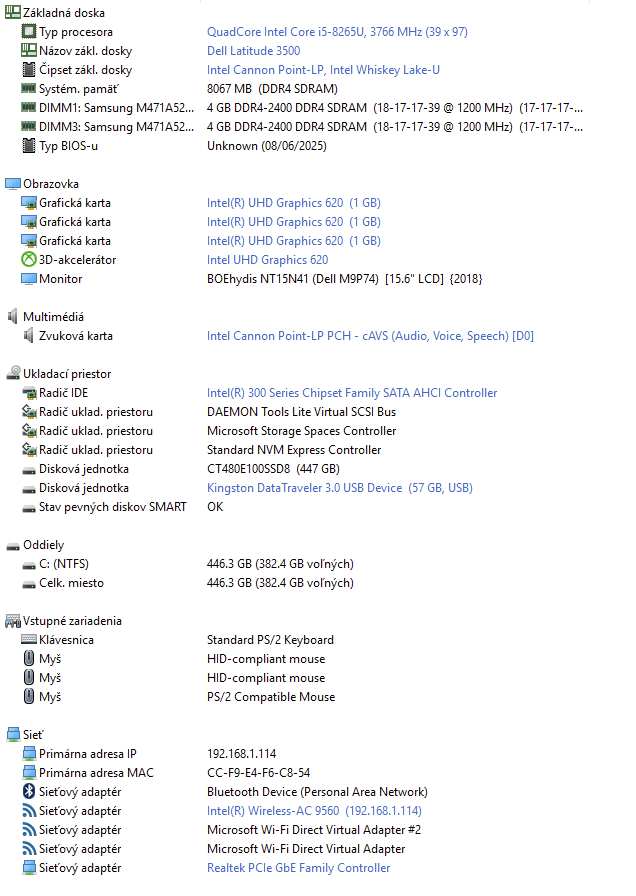The image size is (636, 896).
Task: Click the BOEhydis NT15N41 monitor value
Action: 345,279
